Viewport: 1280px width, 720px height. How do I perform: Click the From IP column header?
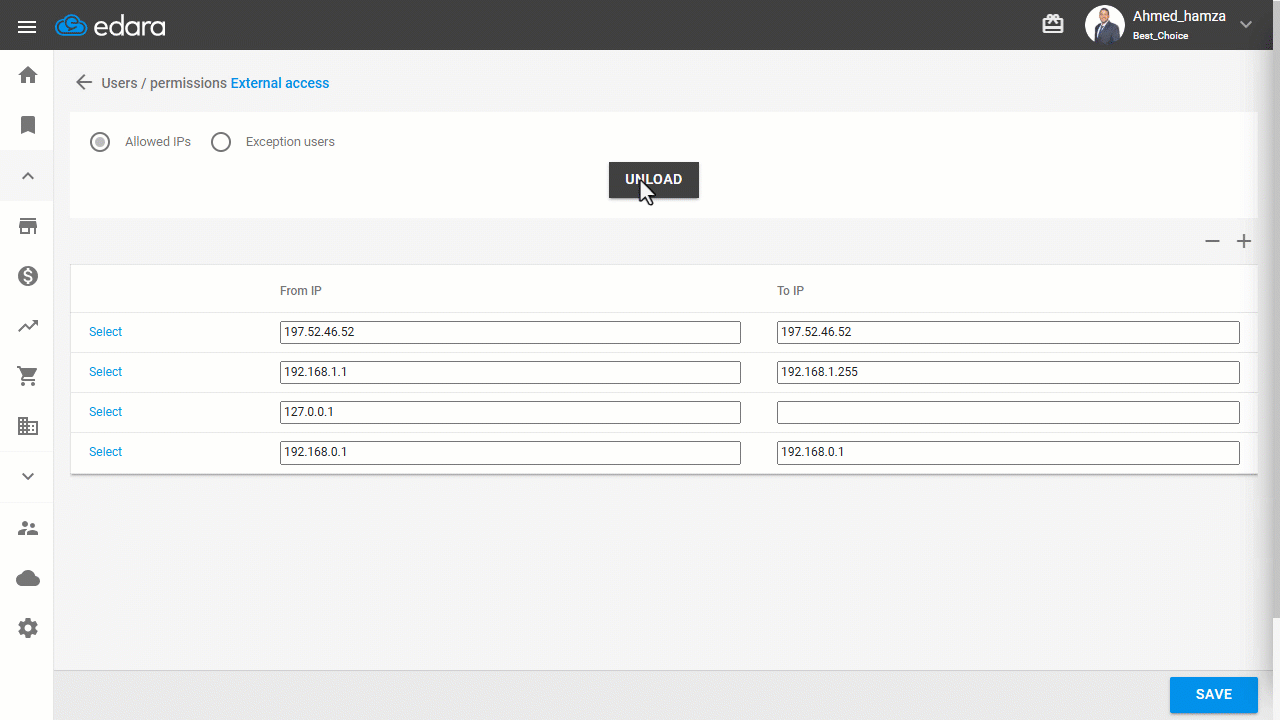pos(301,291)
